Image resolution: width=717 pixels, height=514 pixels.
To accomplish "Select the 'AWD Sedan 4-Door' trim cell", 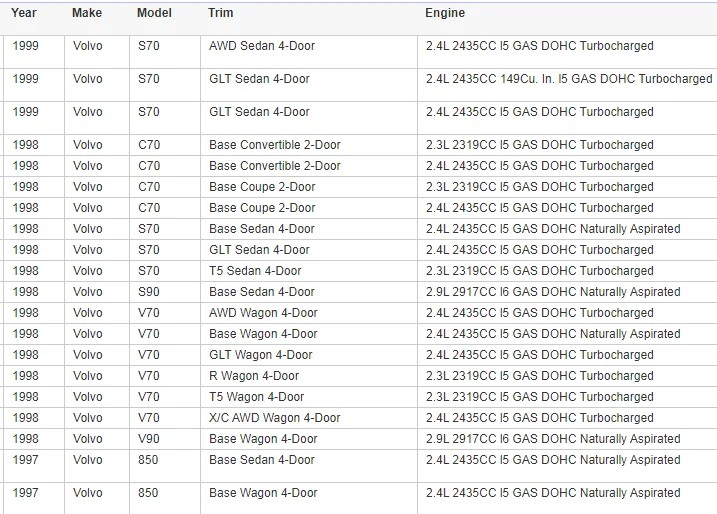I will point(262,46).
